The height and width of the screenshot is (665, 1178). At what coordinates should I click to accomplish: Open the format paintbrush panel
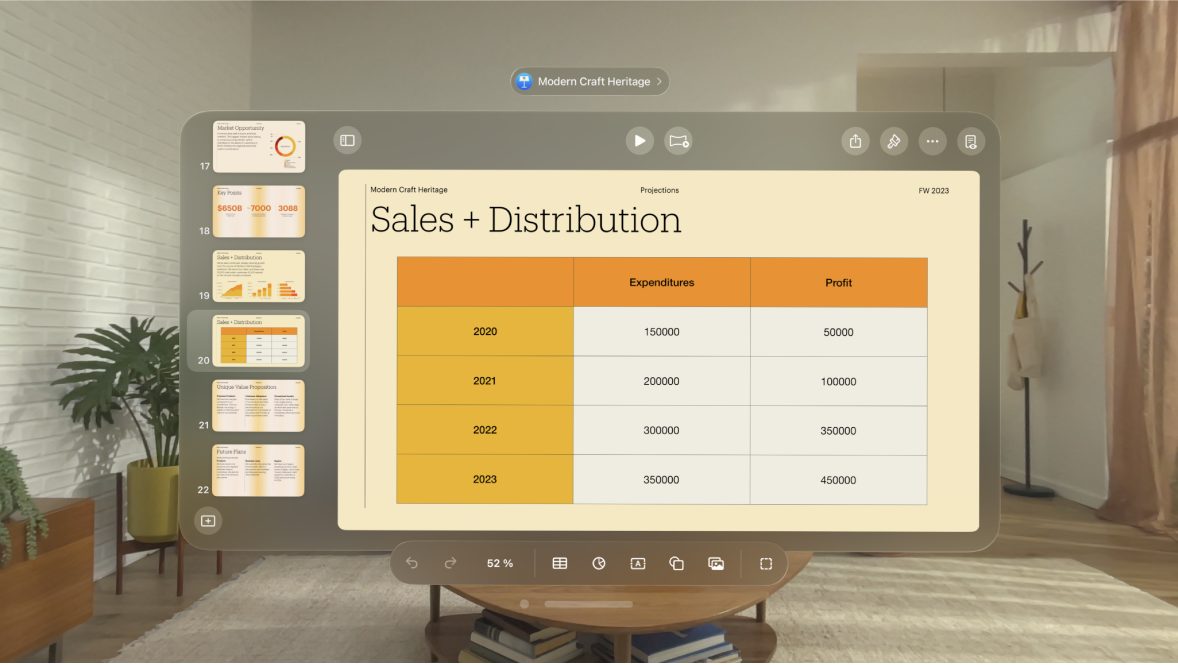[893, 141]
